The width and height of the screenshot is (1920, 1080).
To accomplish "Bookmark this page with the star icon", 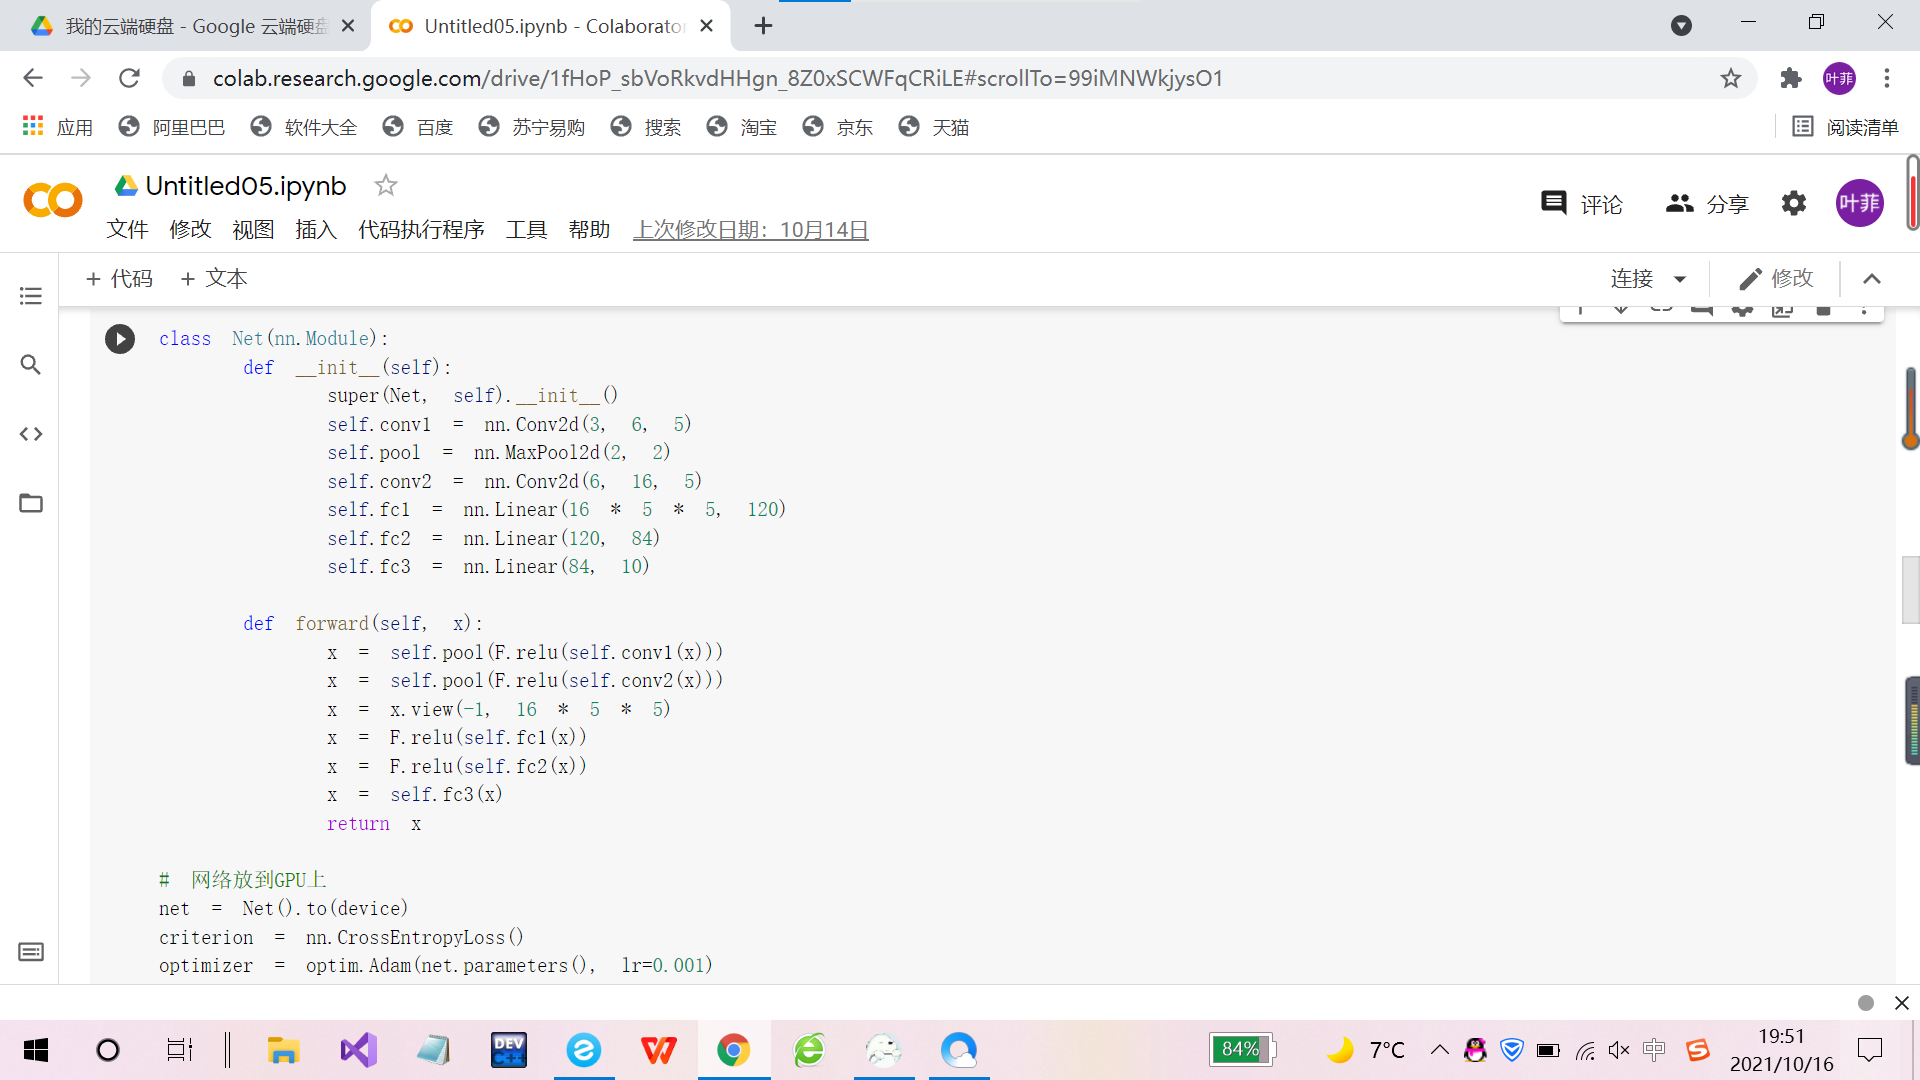I will click(1731, 78).
